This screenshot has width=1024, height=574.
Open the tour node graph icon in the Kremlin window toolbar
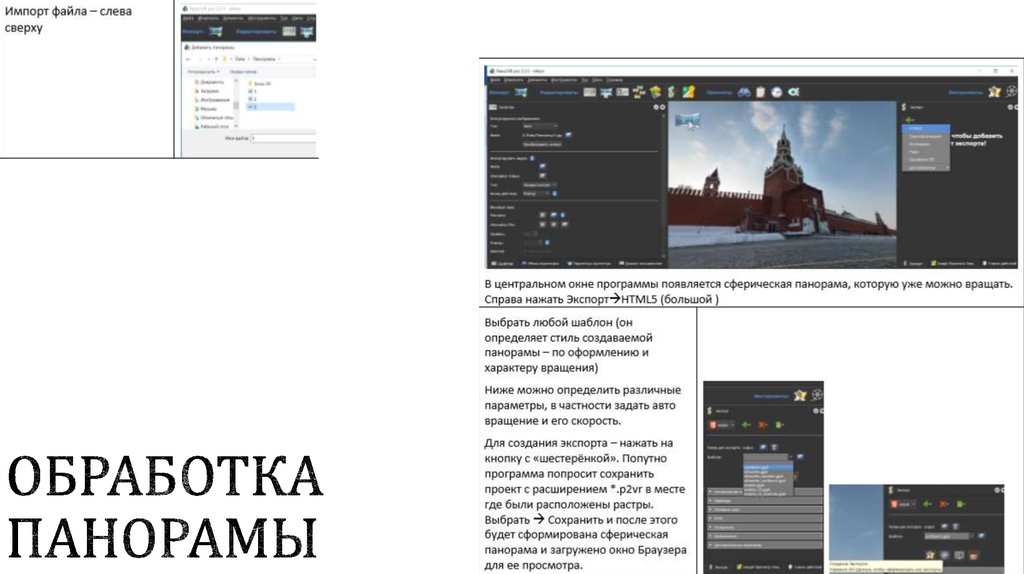coord(639,92)
